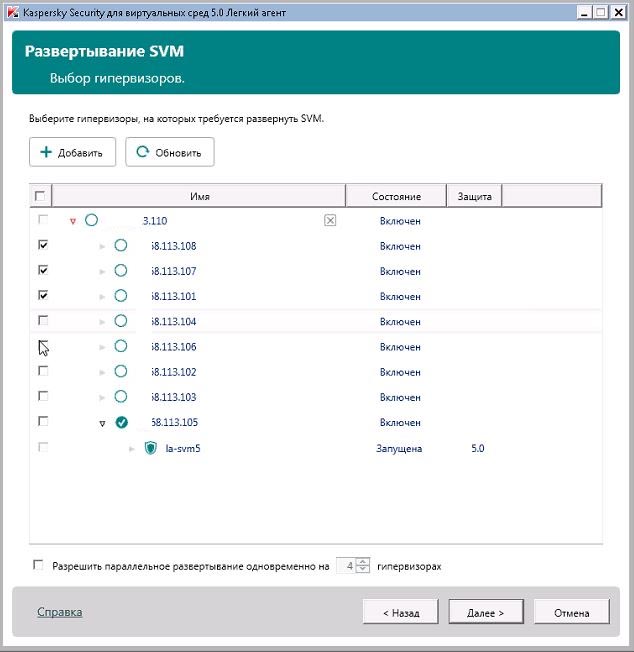
Task: Go back with the Назад button
Action: [401, 612]
